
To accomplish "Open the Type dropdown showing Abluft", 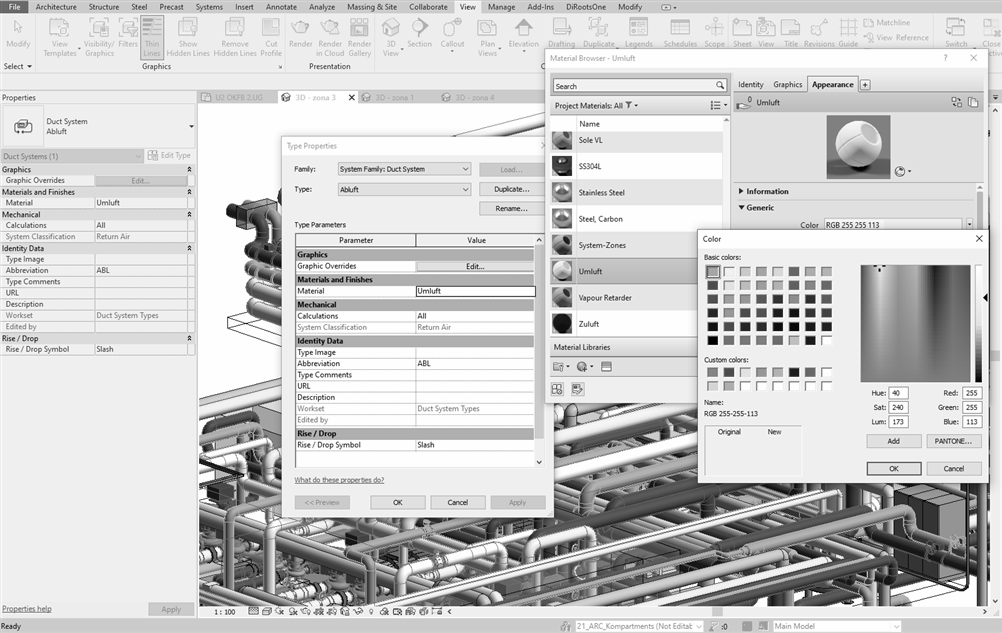I will tap(403, 189).
